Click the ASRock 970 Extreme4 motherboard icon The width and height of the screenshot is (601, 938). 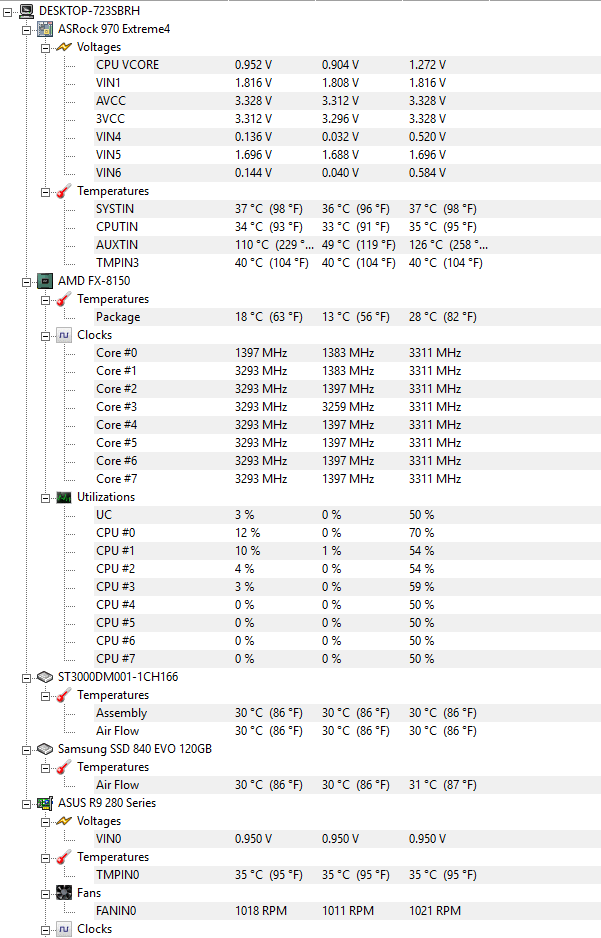pos(45,29)
